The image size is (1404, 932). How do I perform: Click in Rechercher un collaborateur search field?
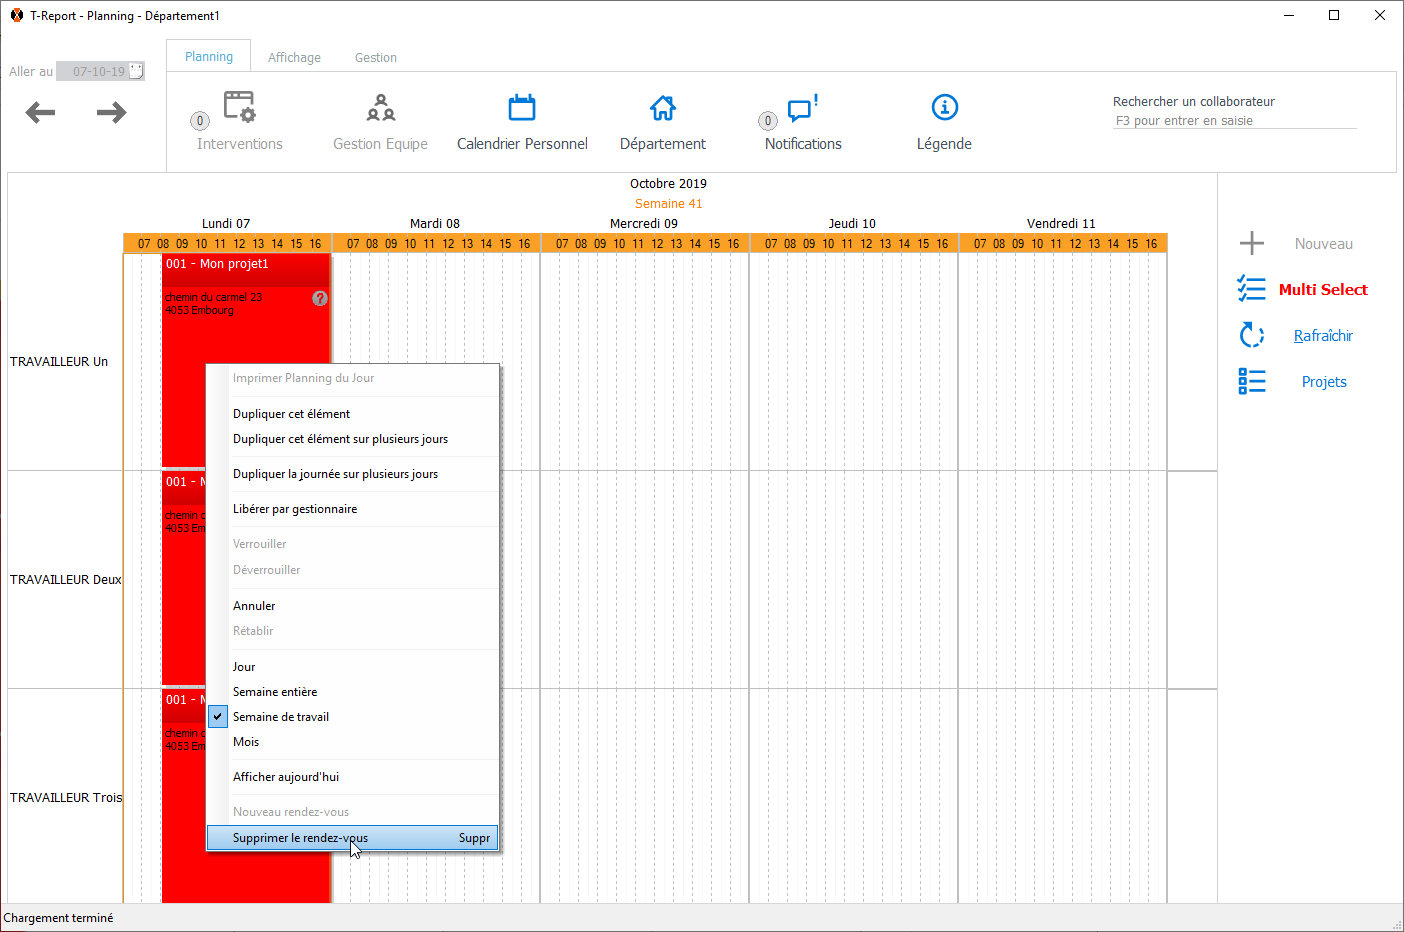pyautogui.click(x=1233, y=121)
